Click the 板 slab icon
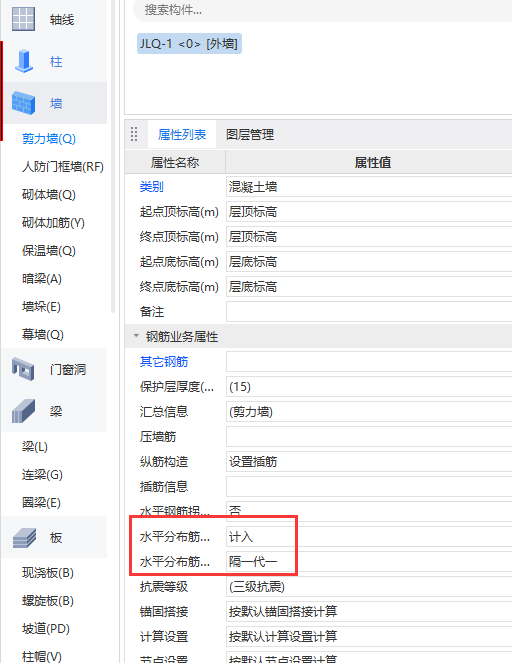This screenshot has width=512, height=663. [x=24, y=538]
